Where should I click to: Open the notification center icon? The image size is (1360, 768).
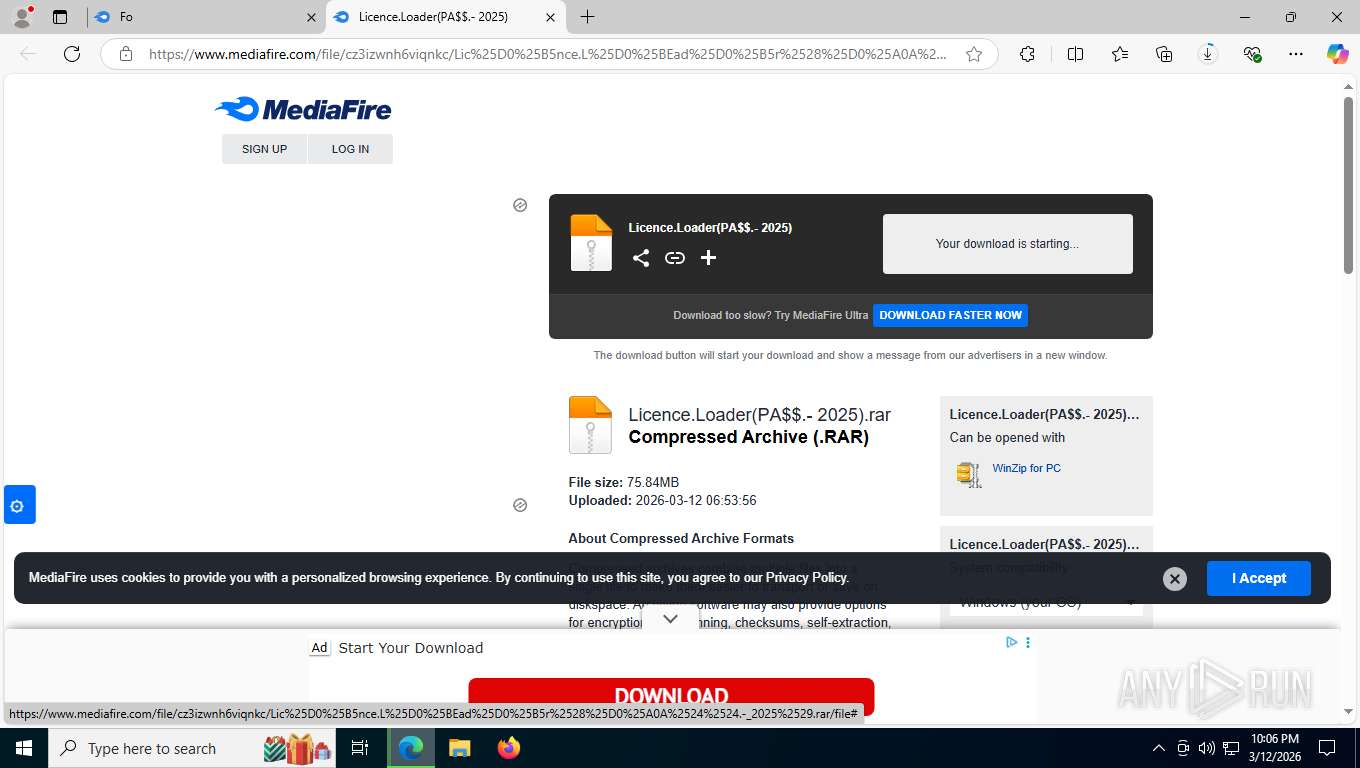(1327, 748)
